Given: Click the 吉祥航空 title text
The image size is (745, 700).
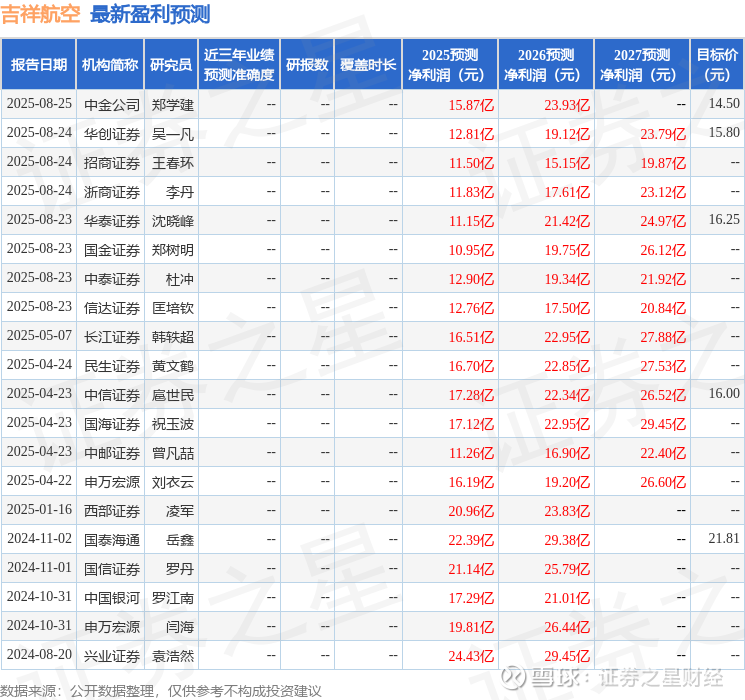Looking at the screenshot, I should tap(40, 14).
